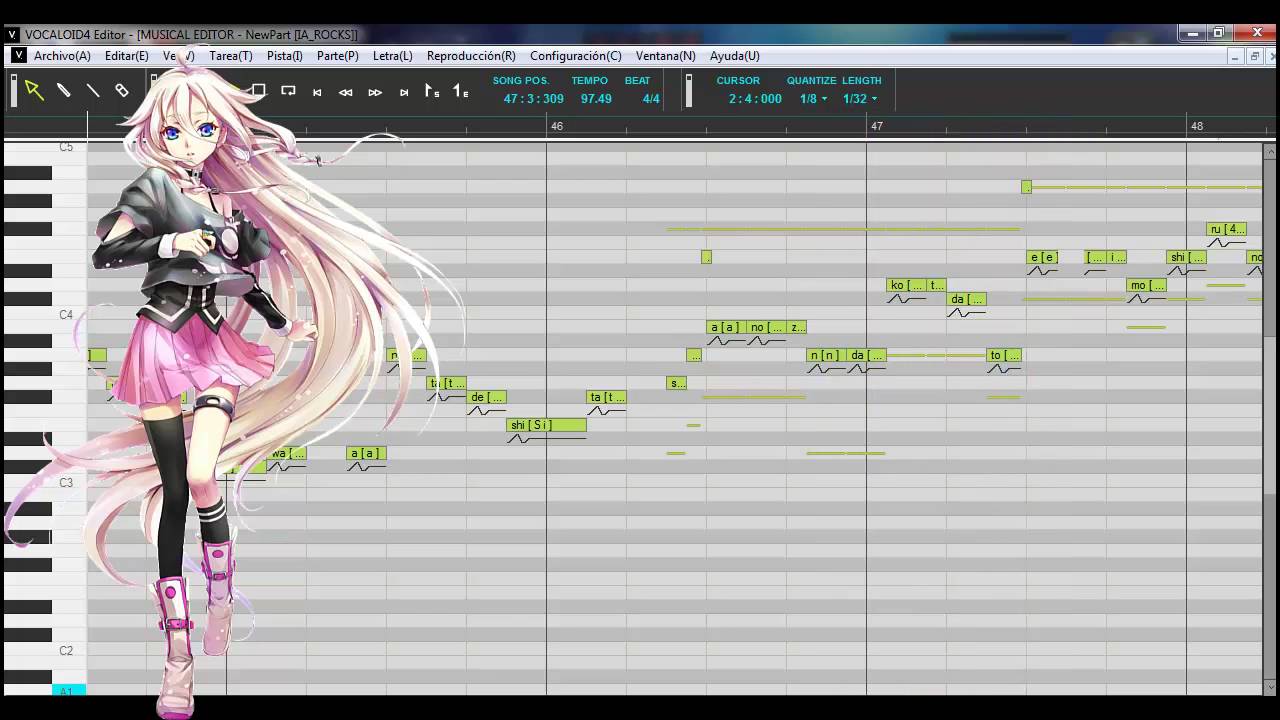1280x720 pixels.
Task: Select the "to [..." note
Action: pos(1004,355)
